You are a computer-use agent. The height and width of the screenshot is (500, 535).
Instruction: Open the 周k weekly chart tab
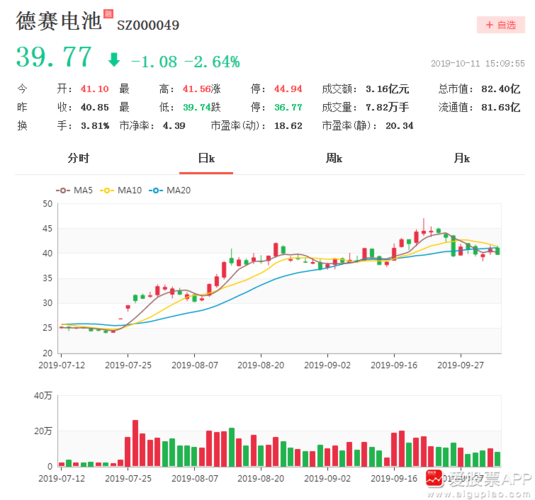click(334, 158)
